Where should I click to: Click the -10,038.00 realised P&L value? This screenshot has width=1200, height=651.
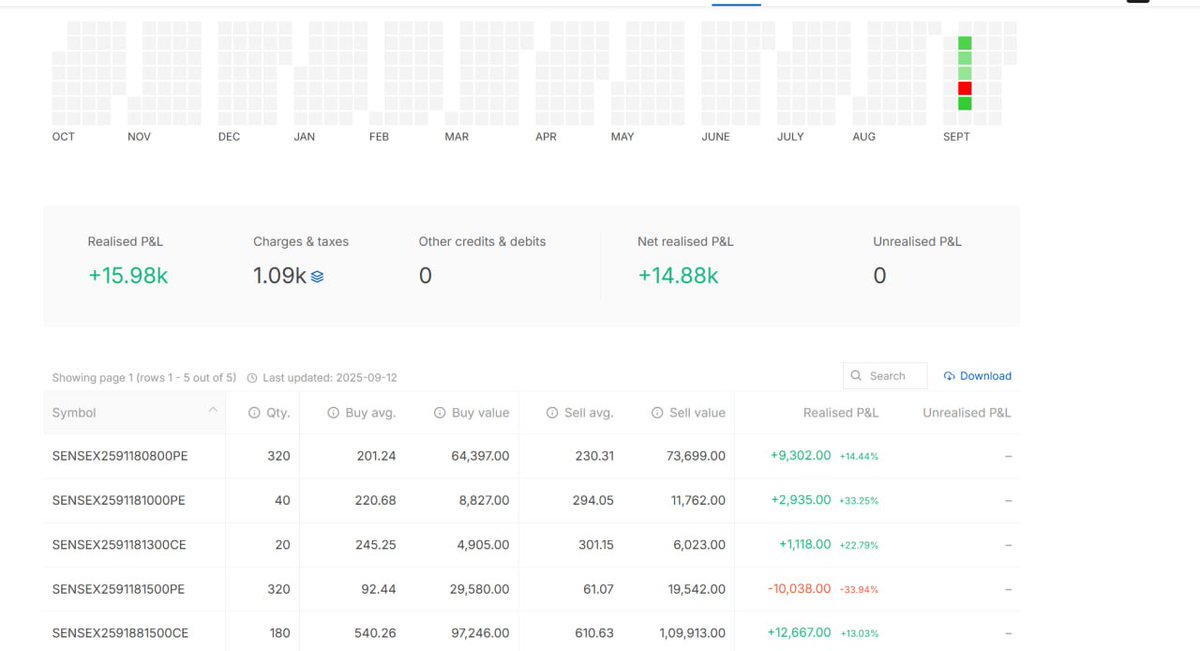tap(799, 589)
